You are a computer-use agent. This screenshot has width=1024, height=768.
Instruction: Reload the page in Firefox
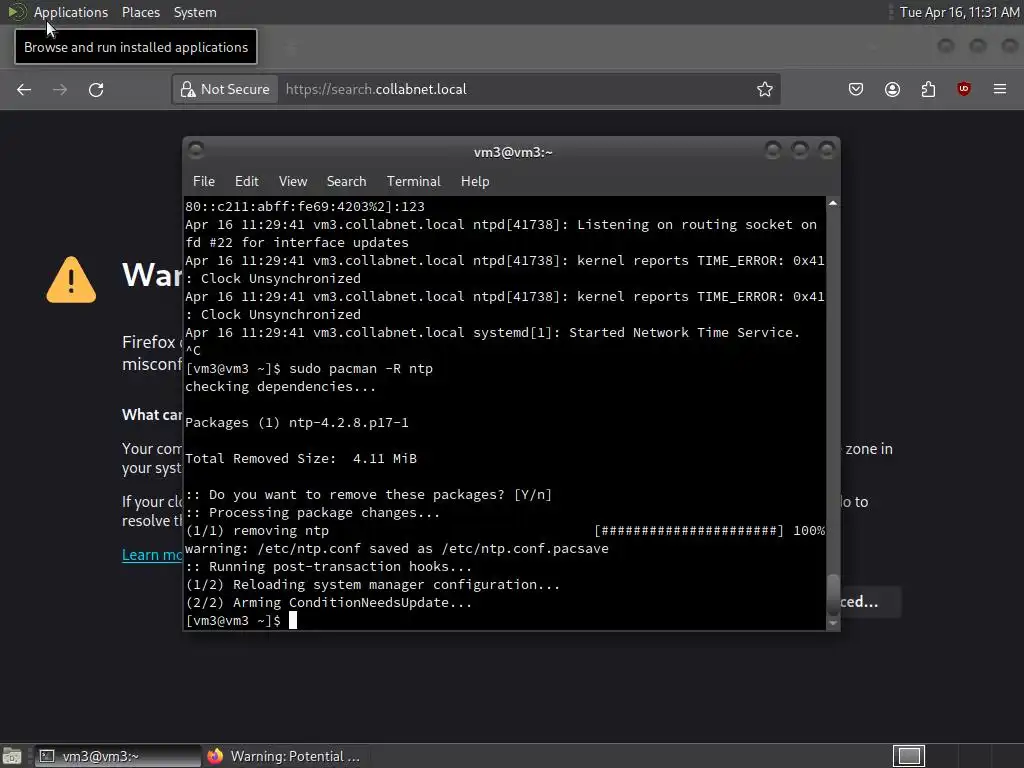click(96, 89)
